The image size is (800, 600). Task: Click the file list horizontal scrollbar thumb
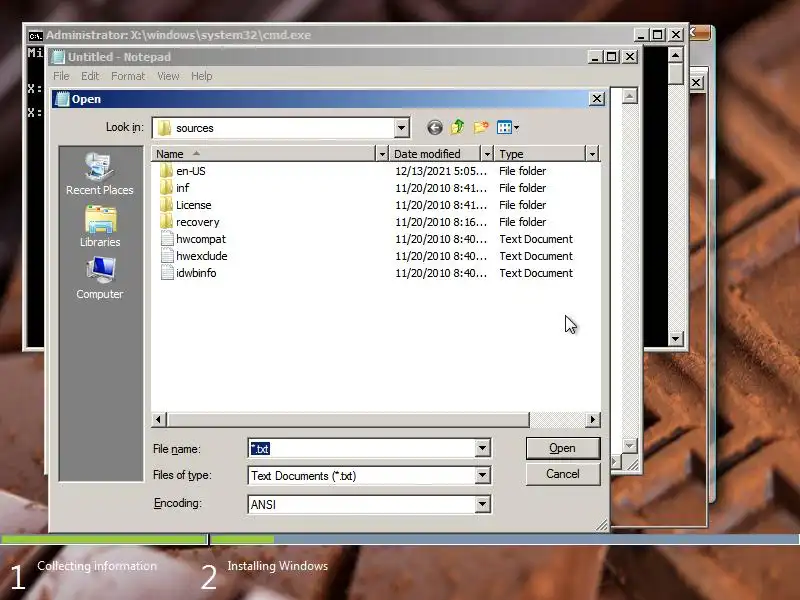click(347, 419)
